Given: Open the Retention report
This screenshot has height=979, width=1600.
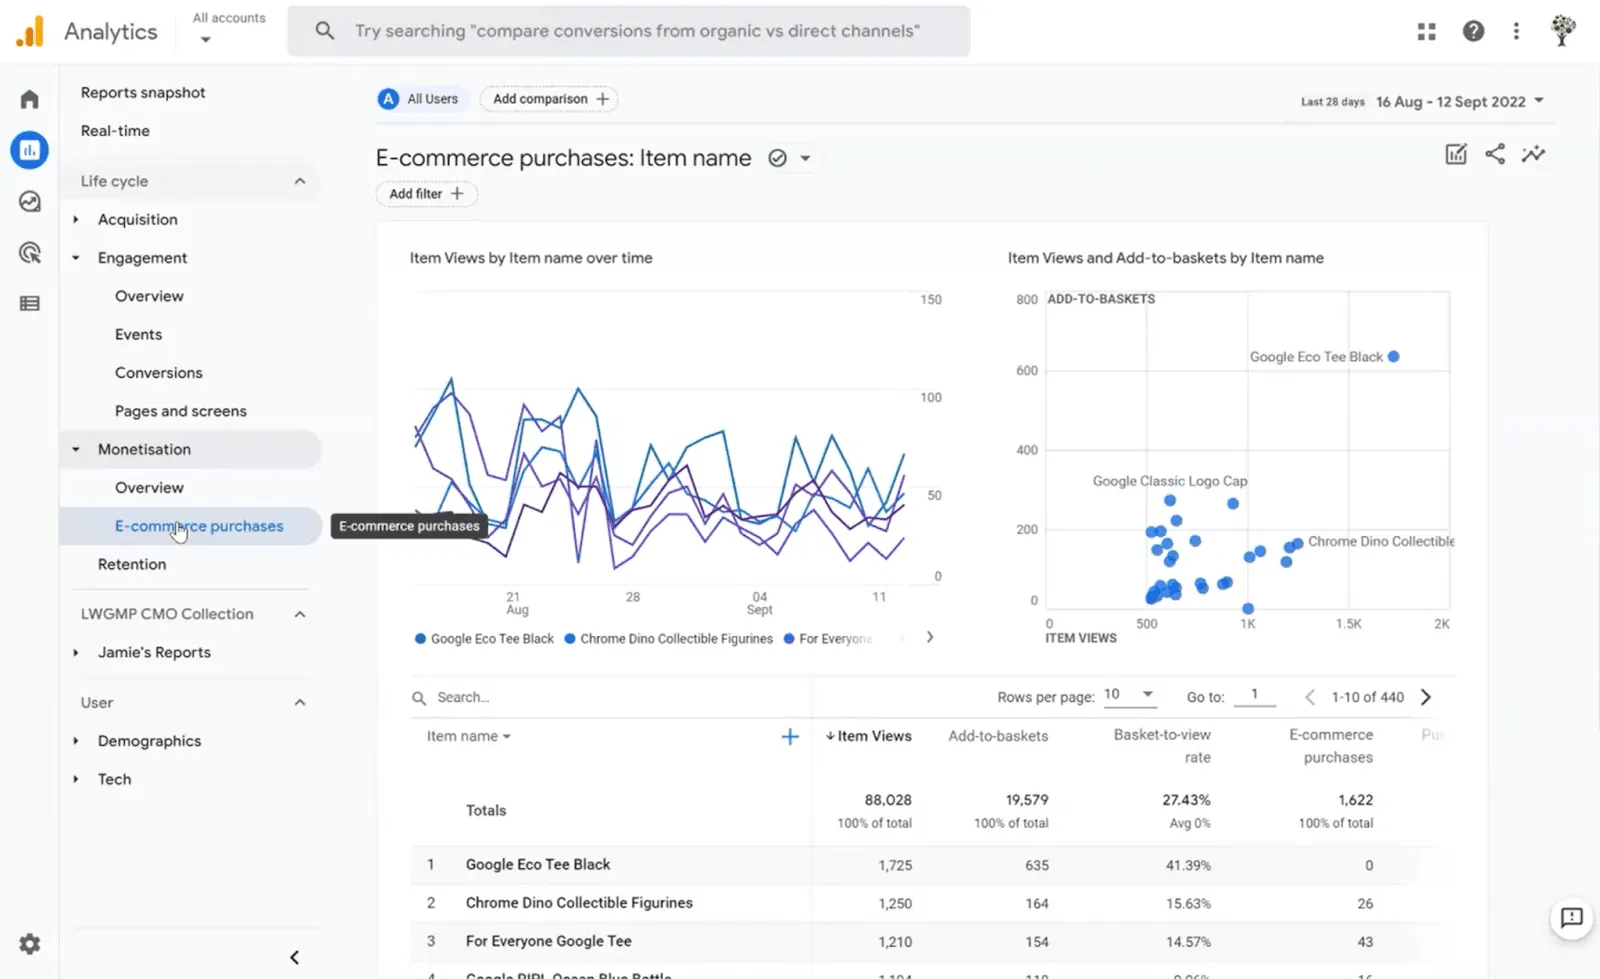Looking at the screenshot, I should coord(132,564).
